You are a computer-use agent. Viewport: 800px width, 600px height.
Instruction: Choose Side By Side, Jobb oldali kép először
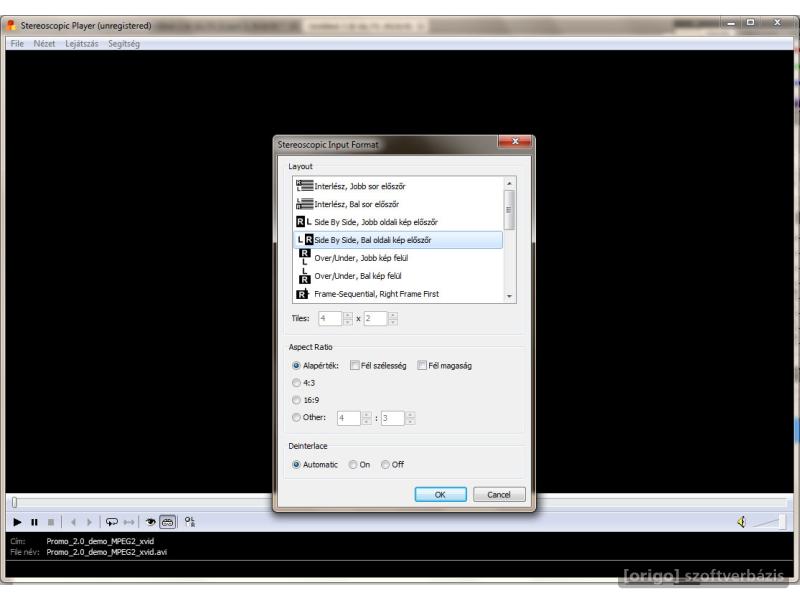(x=398, y=222)
